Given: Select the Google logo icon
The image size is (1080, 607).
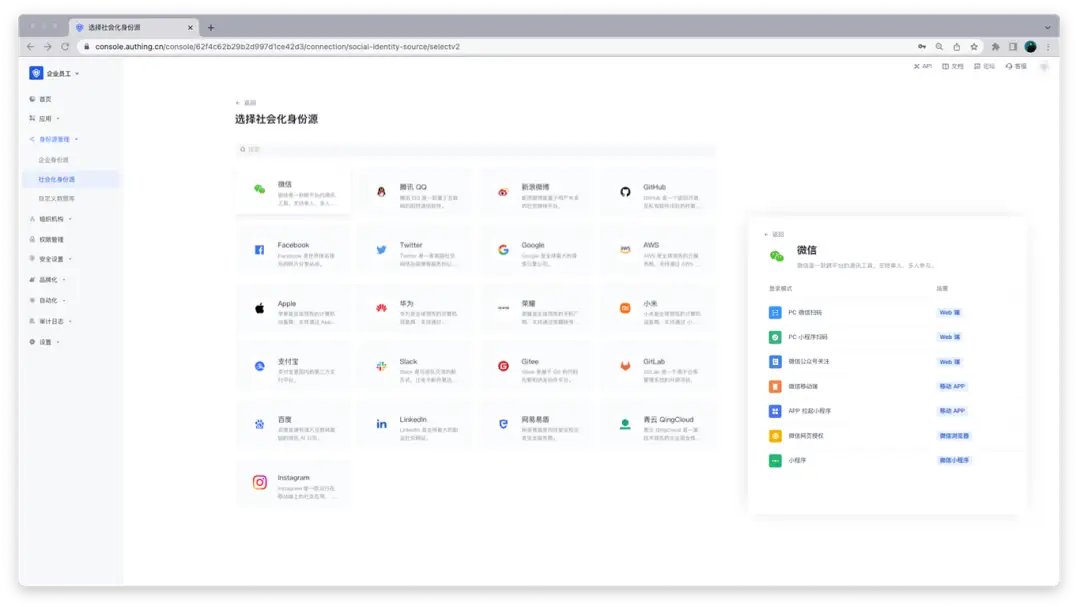Looking at the screenshot, I should pos(503,249).
